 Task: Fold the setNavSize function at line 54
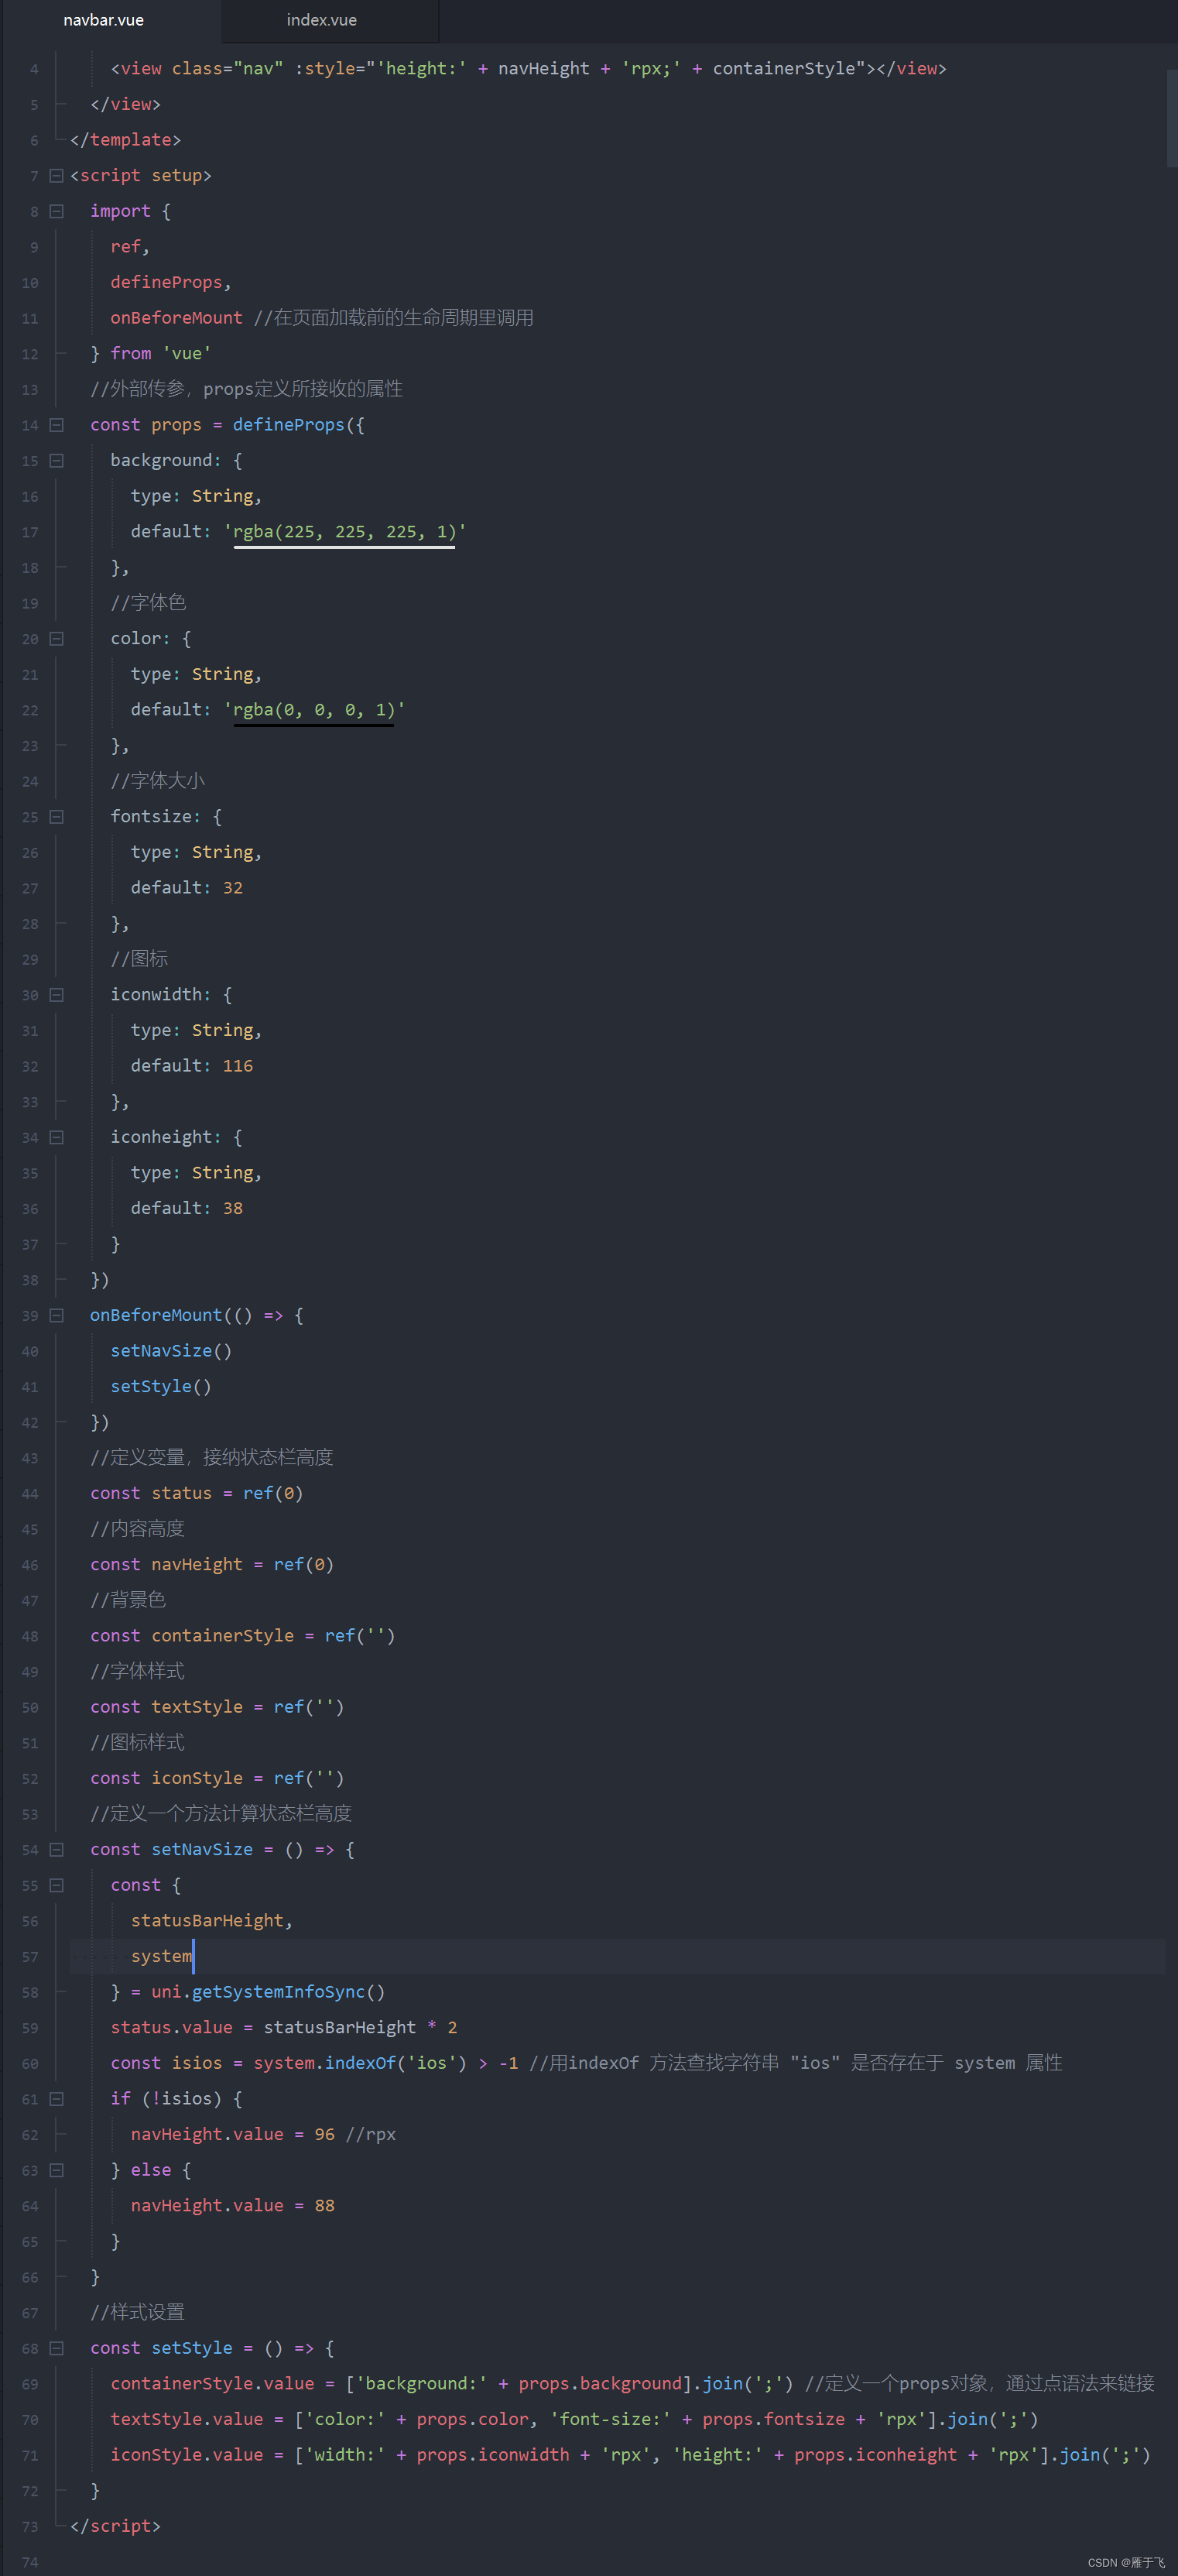[x=57, y=1850]
